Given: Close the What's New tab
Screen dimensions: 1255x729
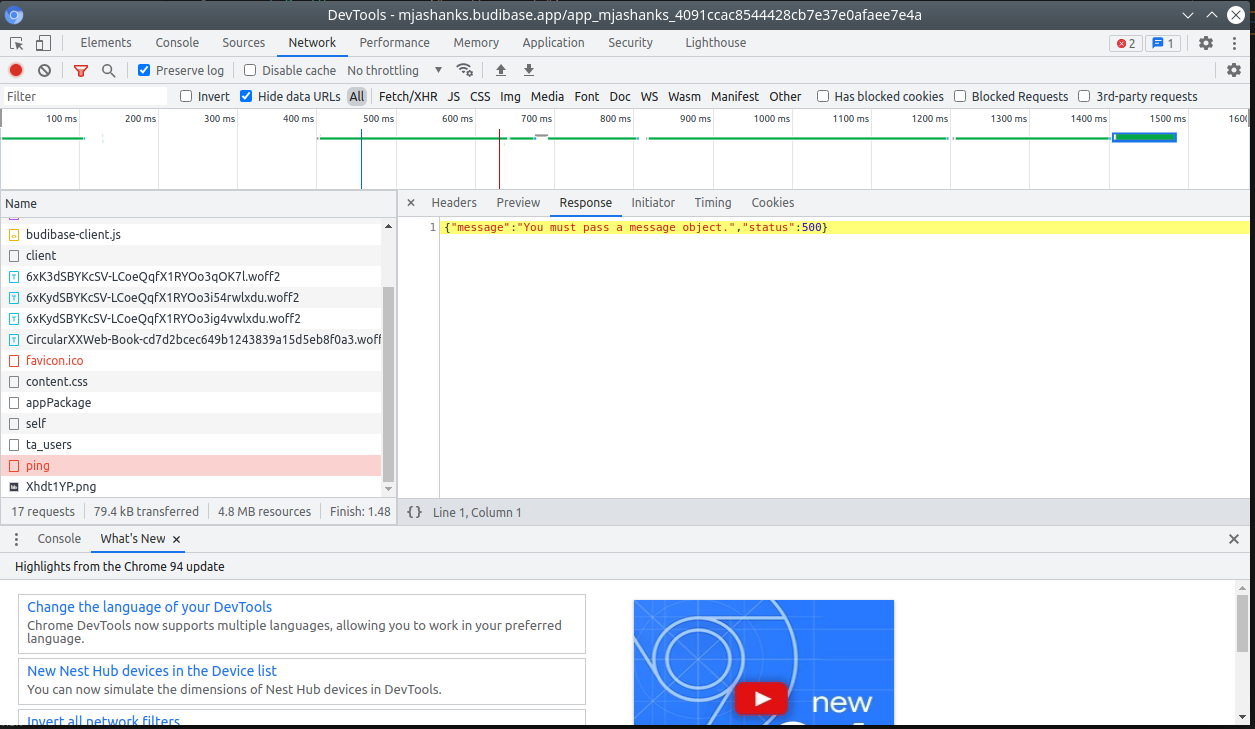Looking at the screenshot, I should pos(177,539).
